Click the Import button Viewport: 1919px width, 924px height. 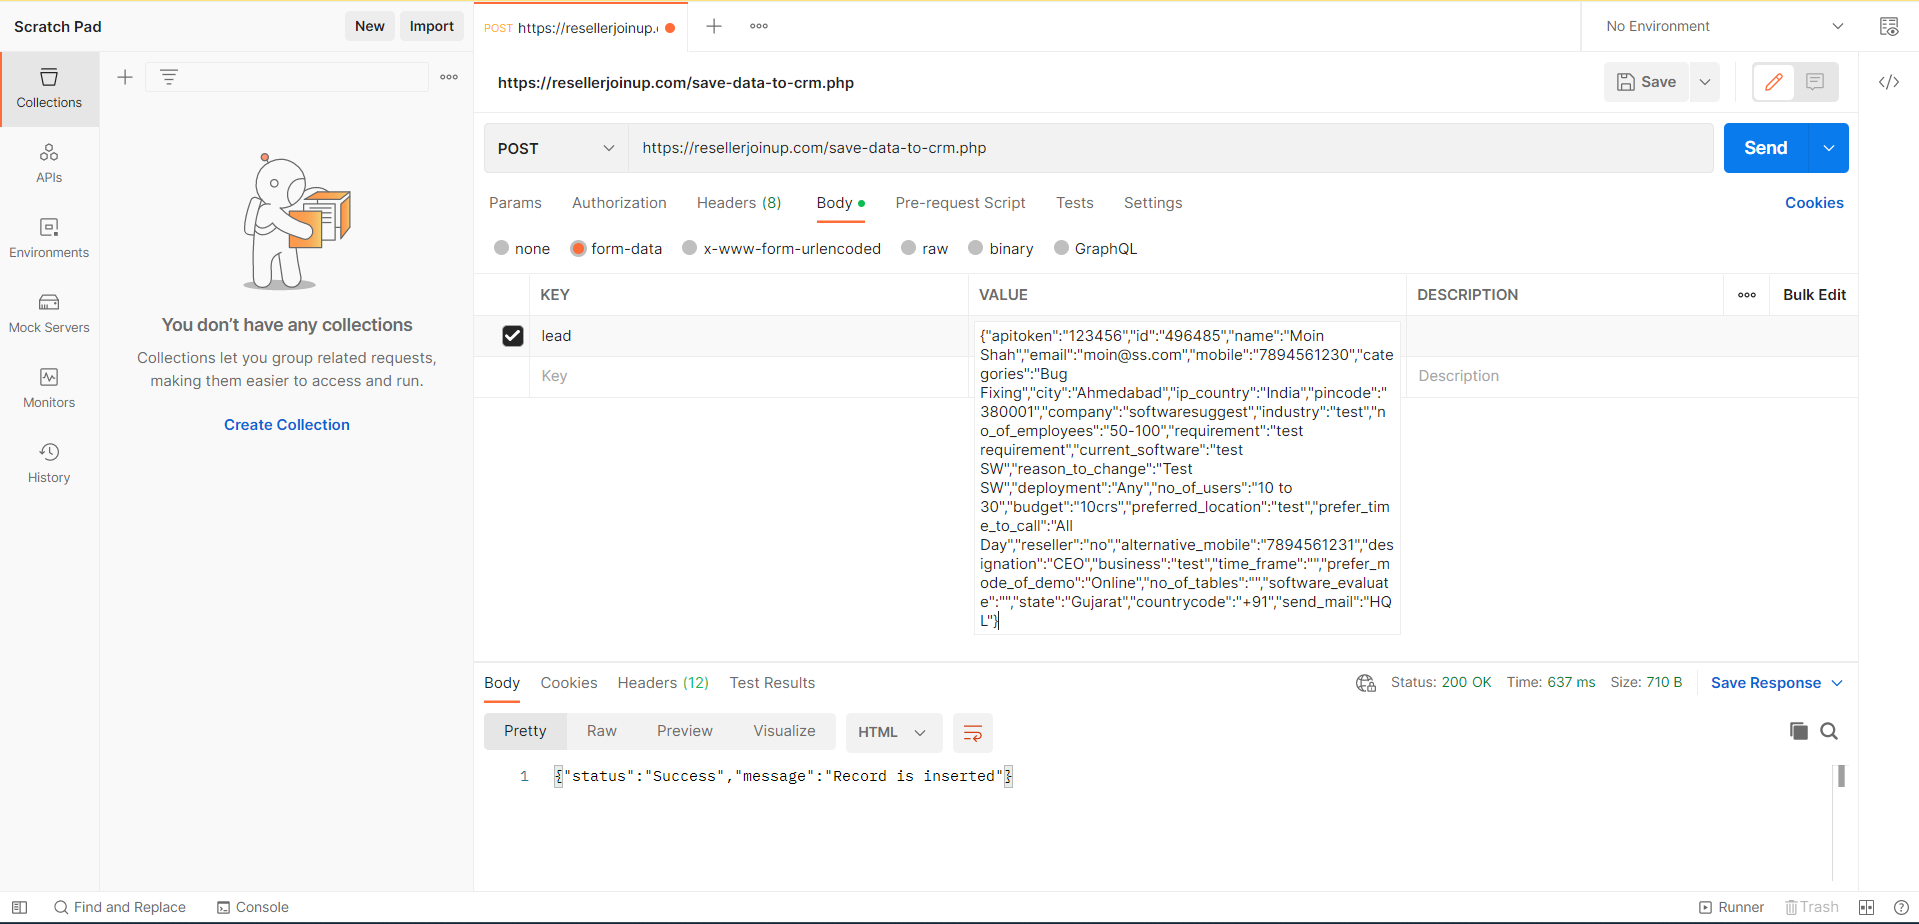point(432,26)
